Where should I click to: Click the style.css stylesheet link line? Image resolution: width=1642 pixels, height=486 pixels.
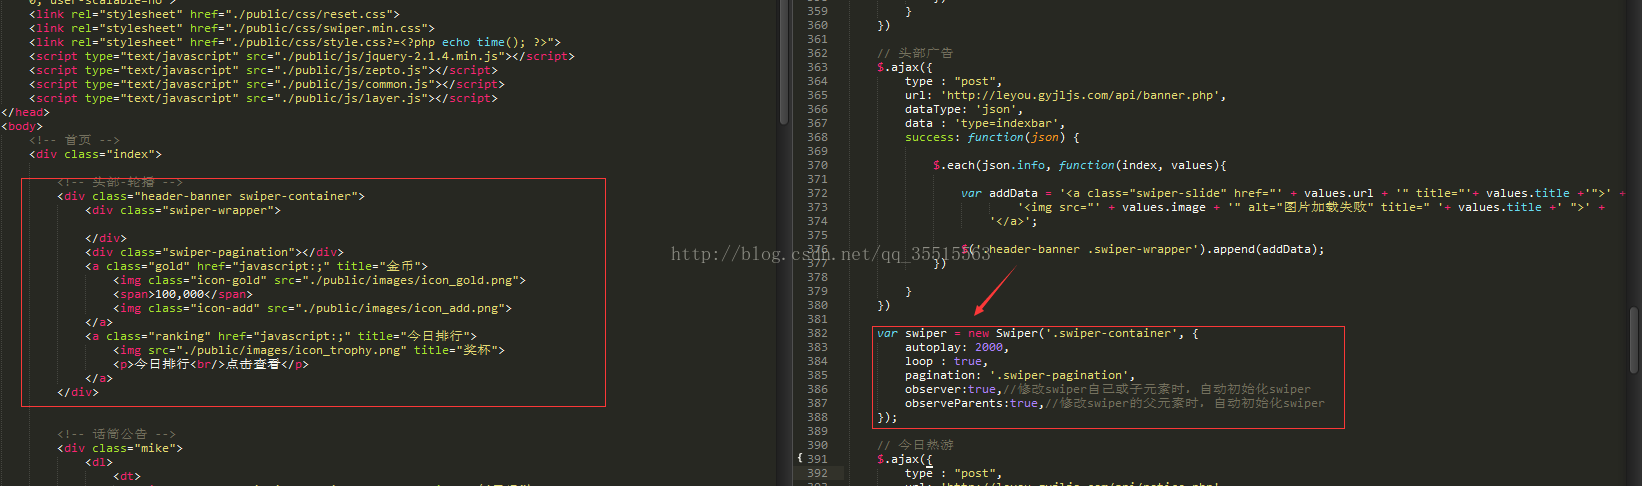[295, 42]
